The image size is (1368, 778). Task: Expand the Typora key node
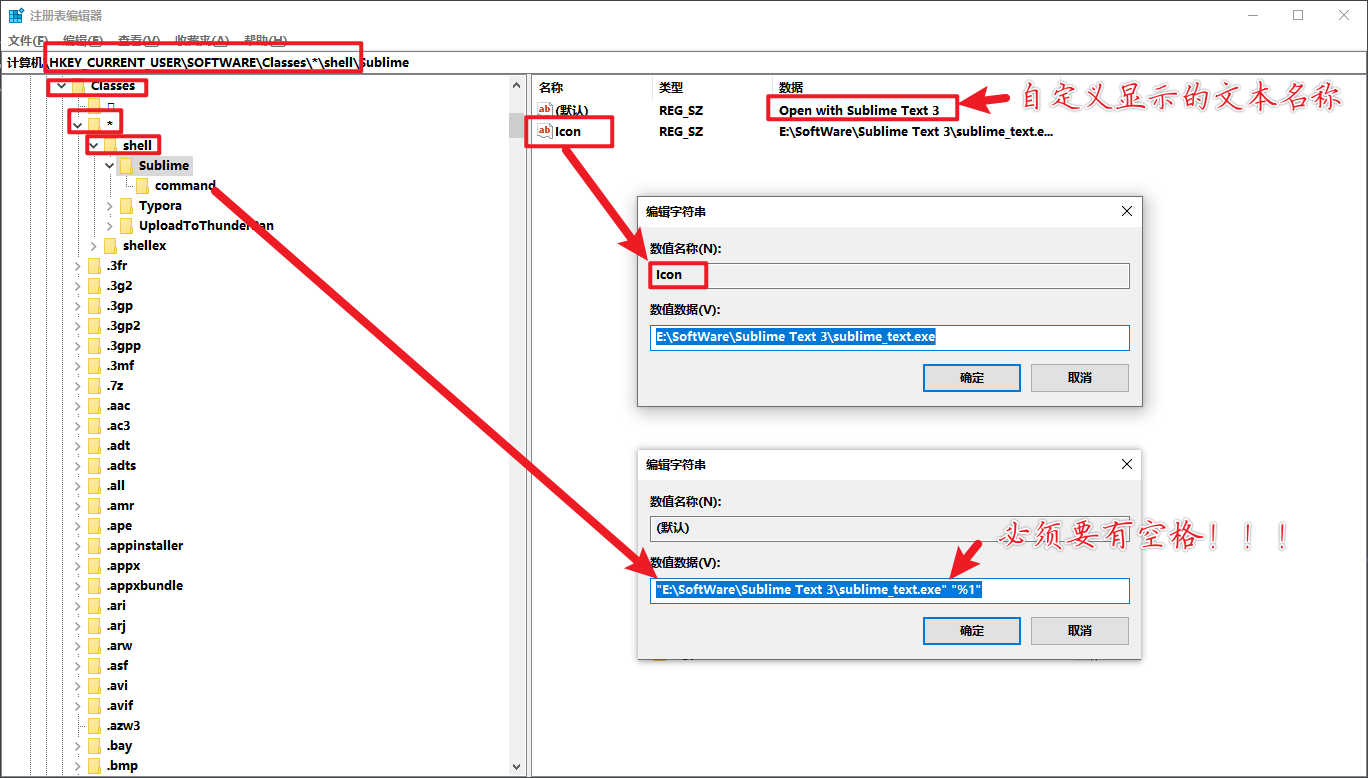point(110,205)
